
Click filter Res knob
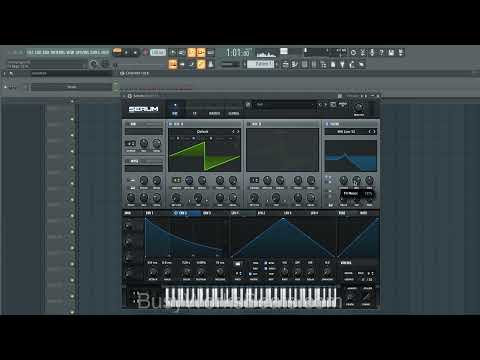[x=356, y=180]
